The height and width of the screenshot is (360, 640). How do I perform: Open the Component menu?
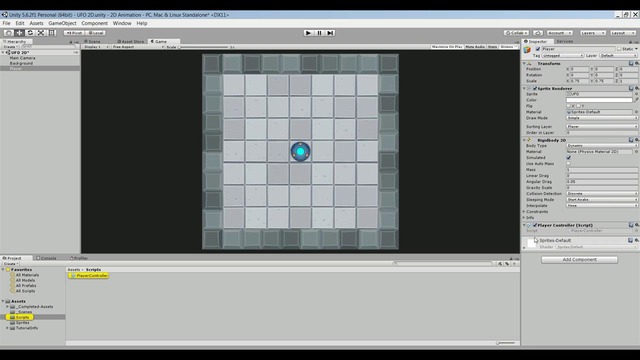(94, 23)
